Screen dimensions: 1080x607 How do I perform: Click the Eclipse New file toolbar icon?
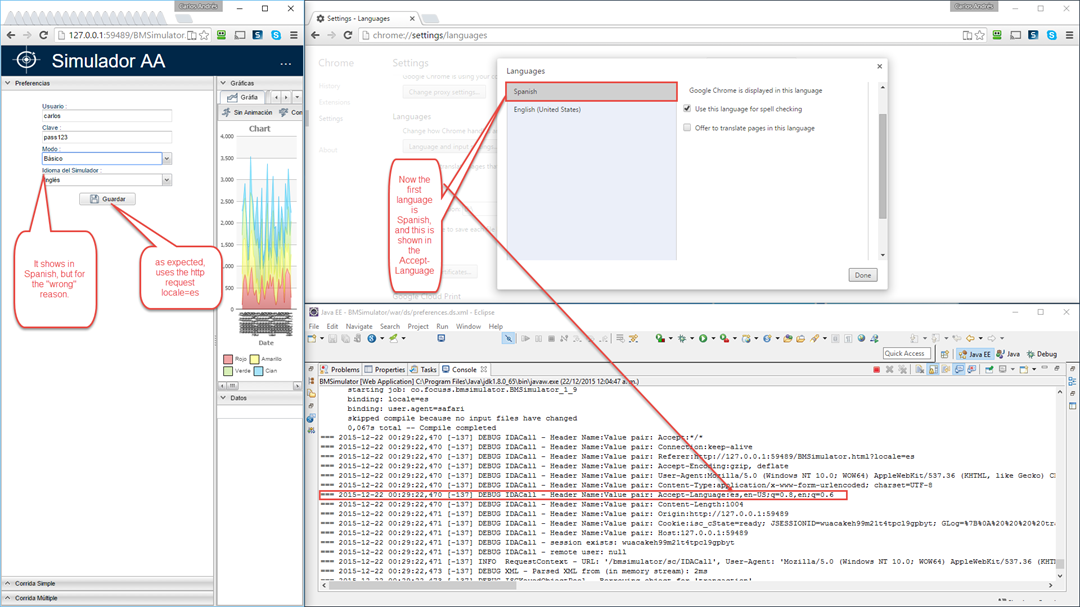click(x=312, y=338)
